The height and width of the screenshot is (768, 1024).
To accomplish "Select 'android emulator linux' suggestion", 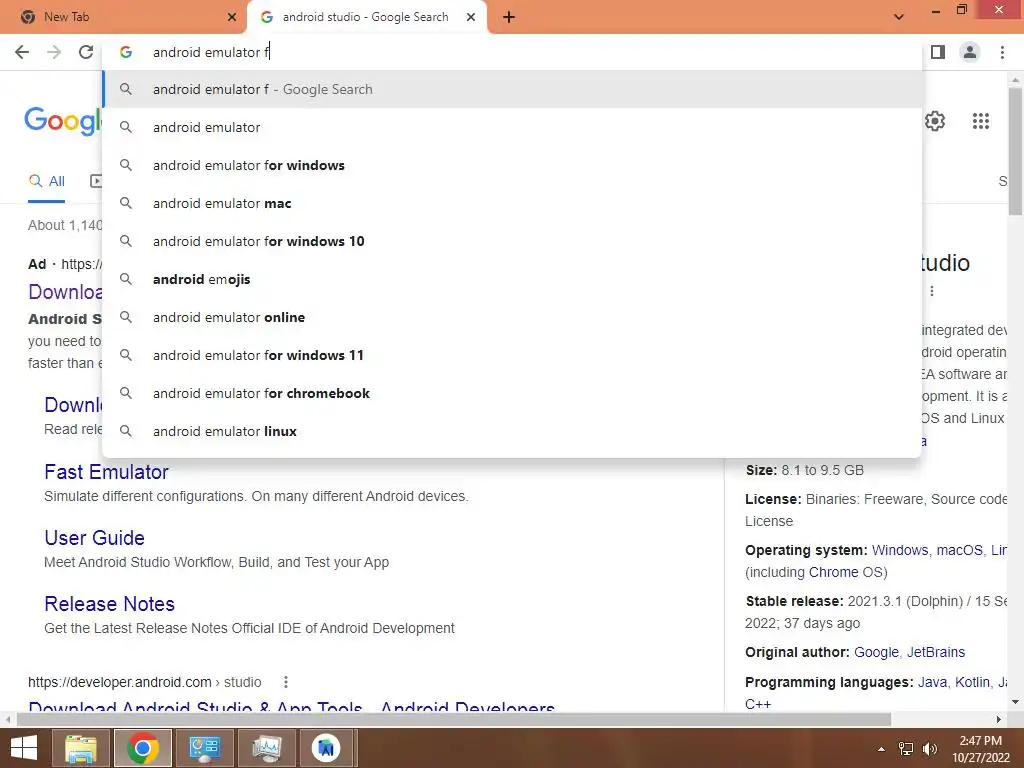I will point(513,431).
